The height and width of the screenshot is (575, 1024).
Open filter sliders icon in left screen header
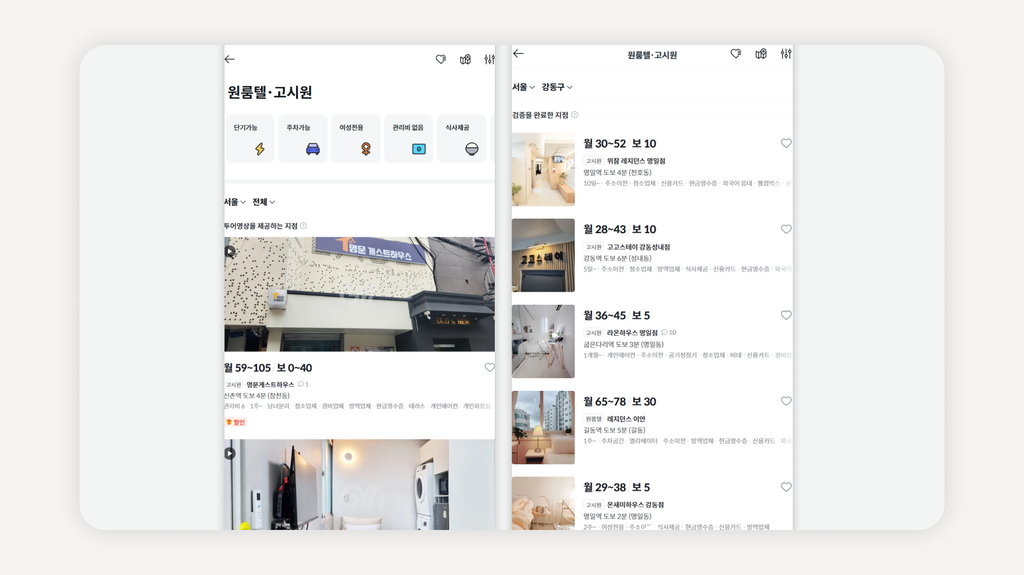[489, 59]
